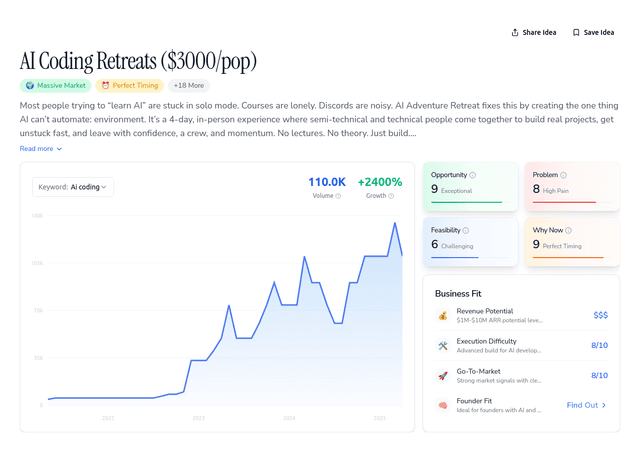Viewport: 640px width, 452px height.
Task: Click the money bag Revenue Potential icon
Action: pos(443,315)
